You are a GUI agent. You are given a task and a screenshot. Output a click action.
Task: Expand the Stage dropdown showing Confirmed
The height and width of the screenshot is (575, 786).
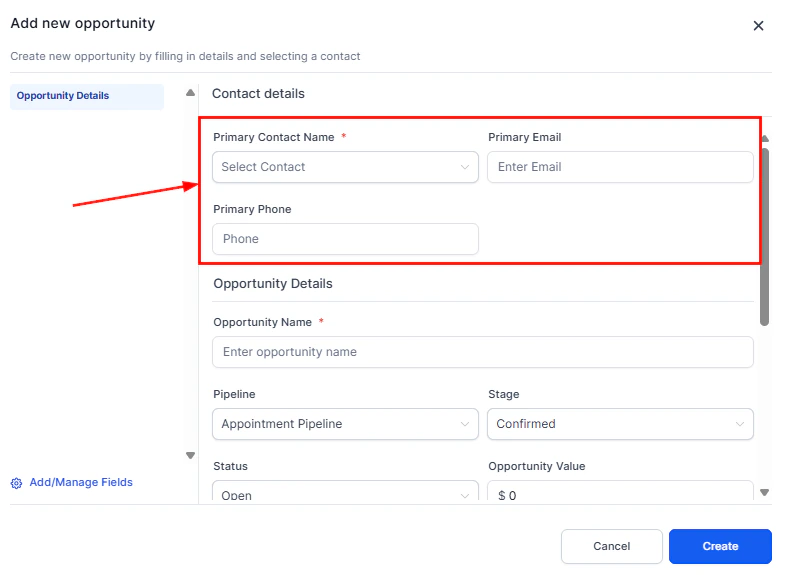(x=620, y=424)
